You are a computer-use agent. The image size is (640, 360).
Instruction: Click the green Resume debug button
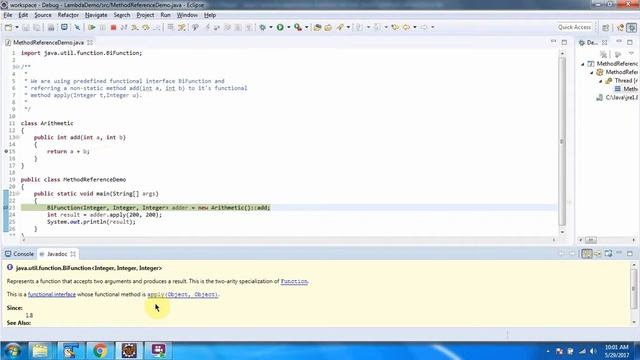pos(92,27)
